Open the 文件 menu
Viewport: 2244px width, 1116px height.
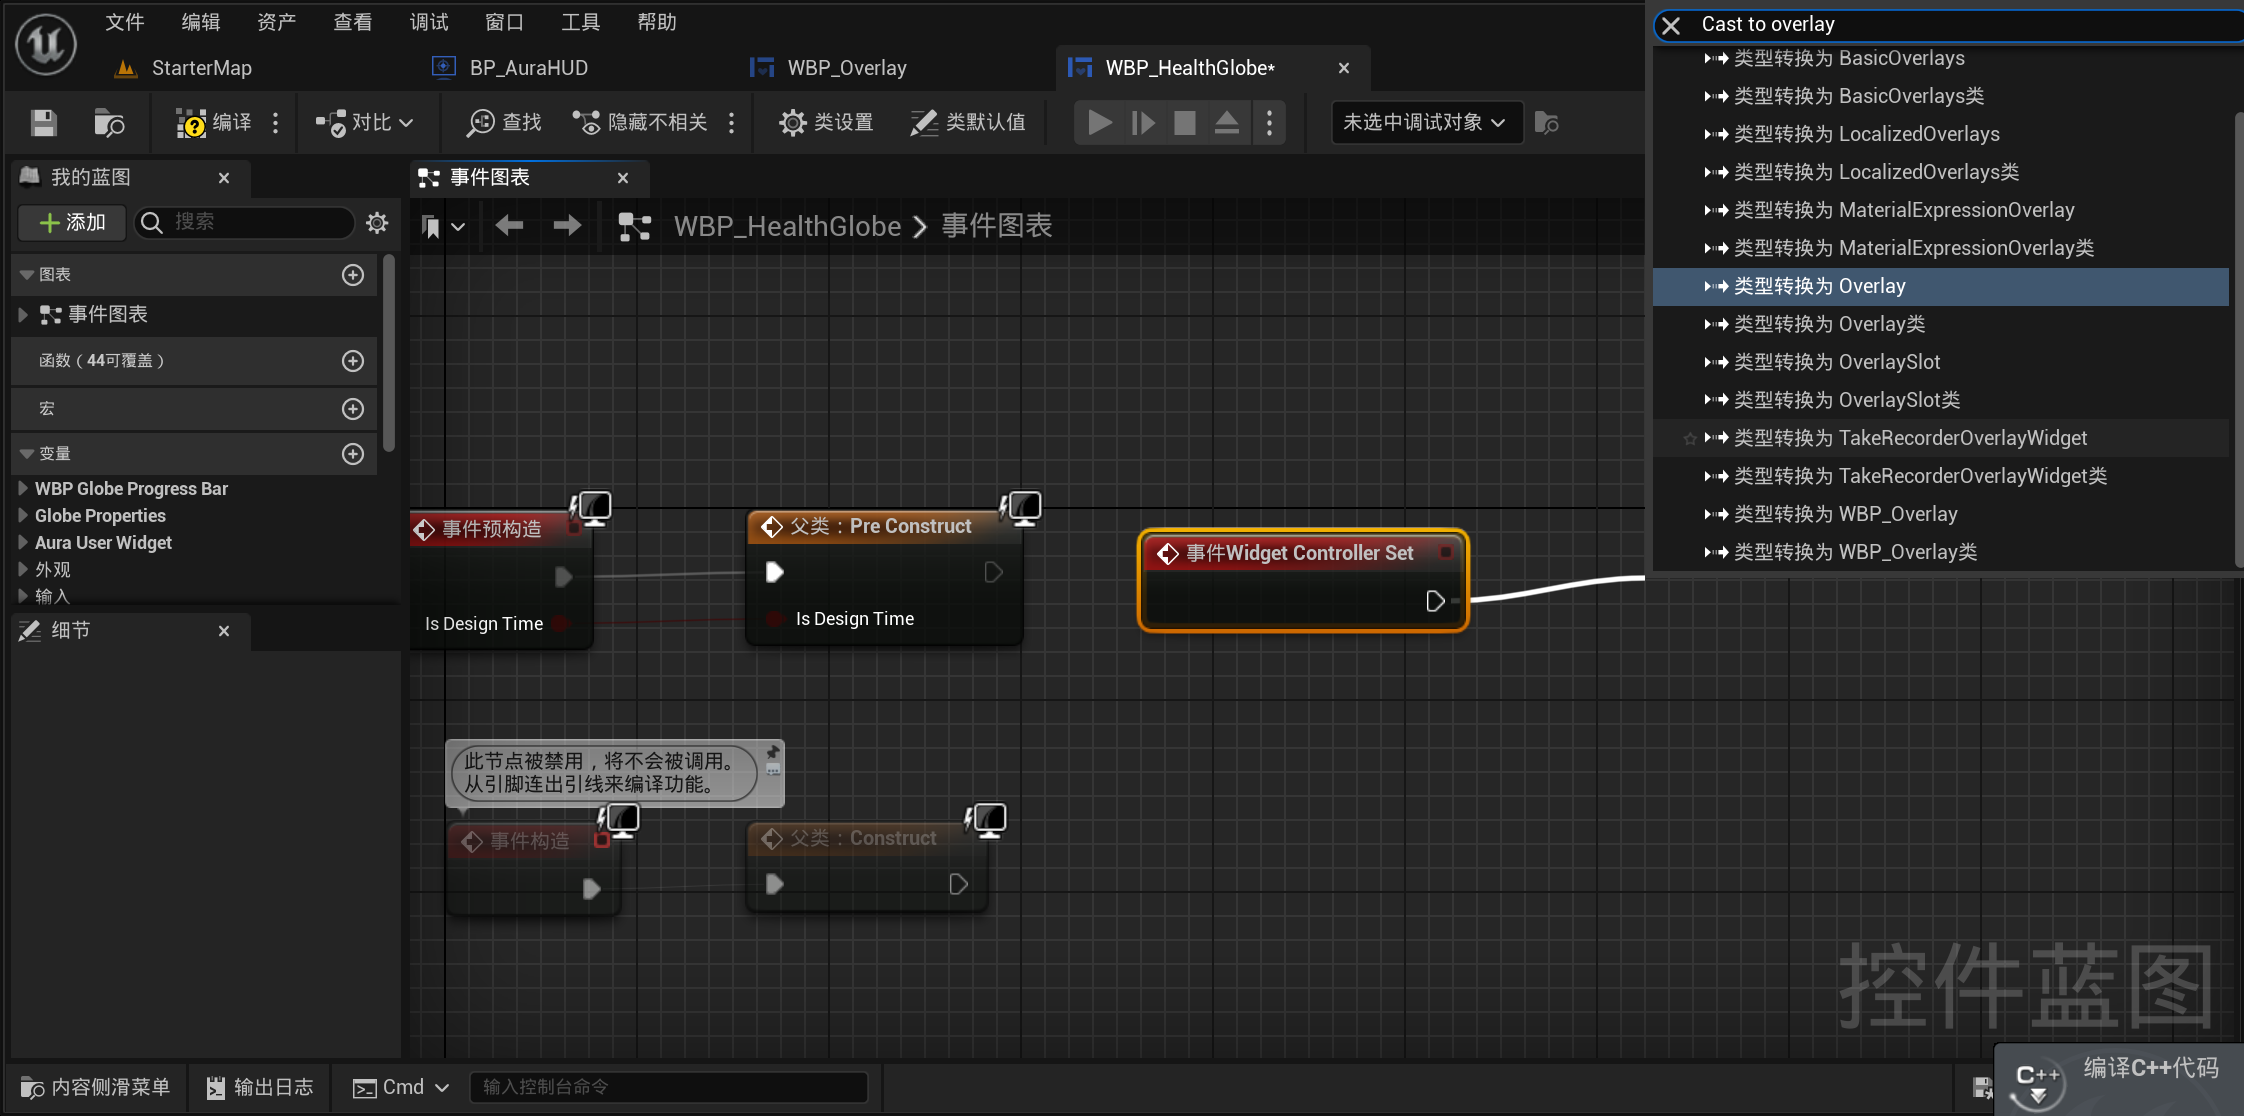[125, 22]
